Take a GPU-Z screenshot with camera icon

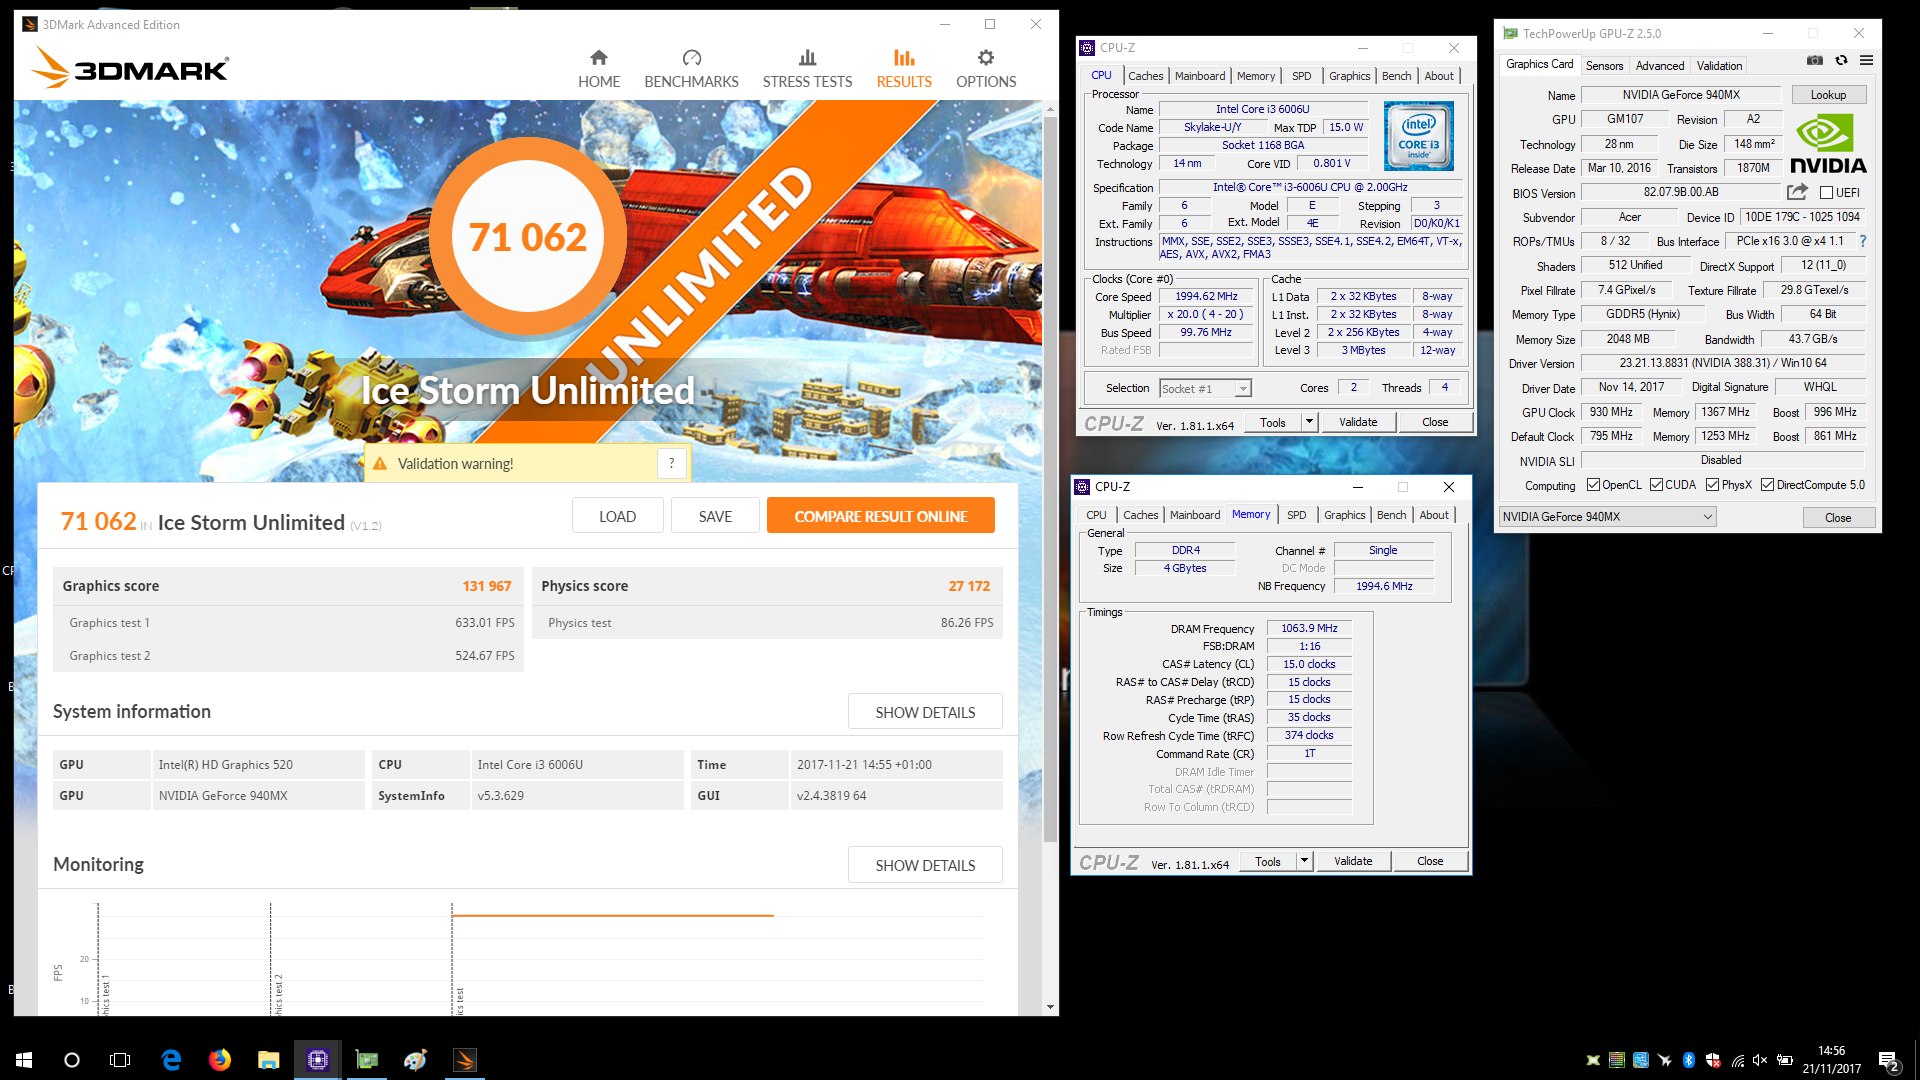coord(1814,60)
